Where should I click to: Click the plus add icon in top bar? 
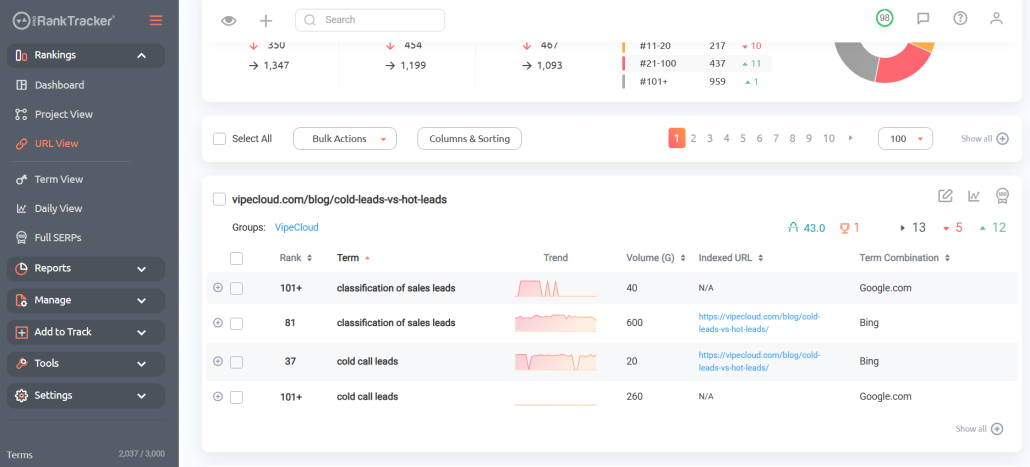(x=265, y=20)
